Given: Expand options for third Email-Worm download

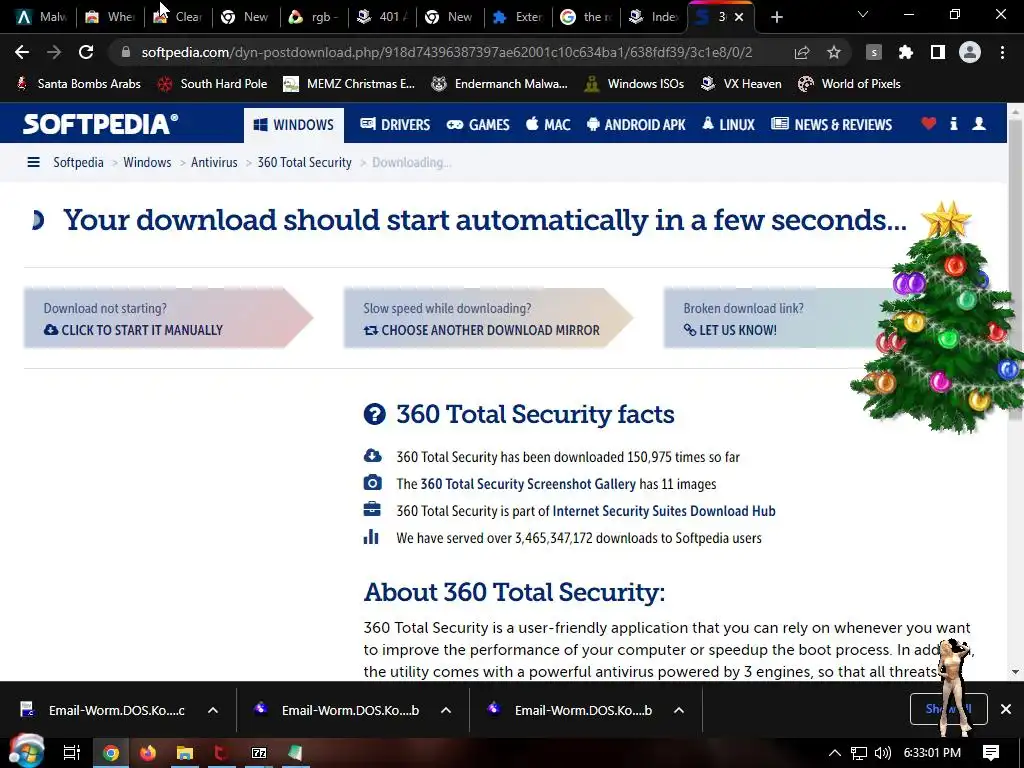Looking at the screenshot, I should (679, 710).
